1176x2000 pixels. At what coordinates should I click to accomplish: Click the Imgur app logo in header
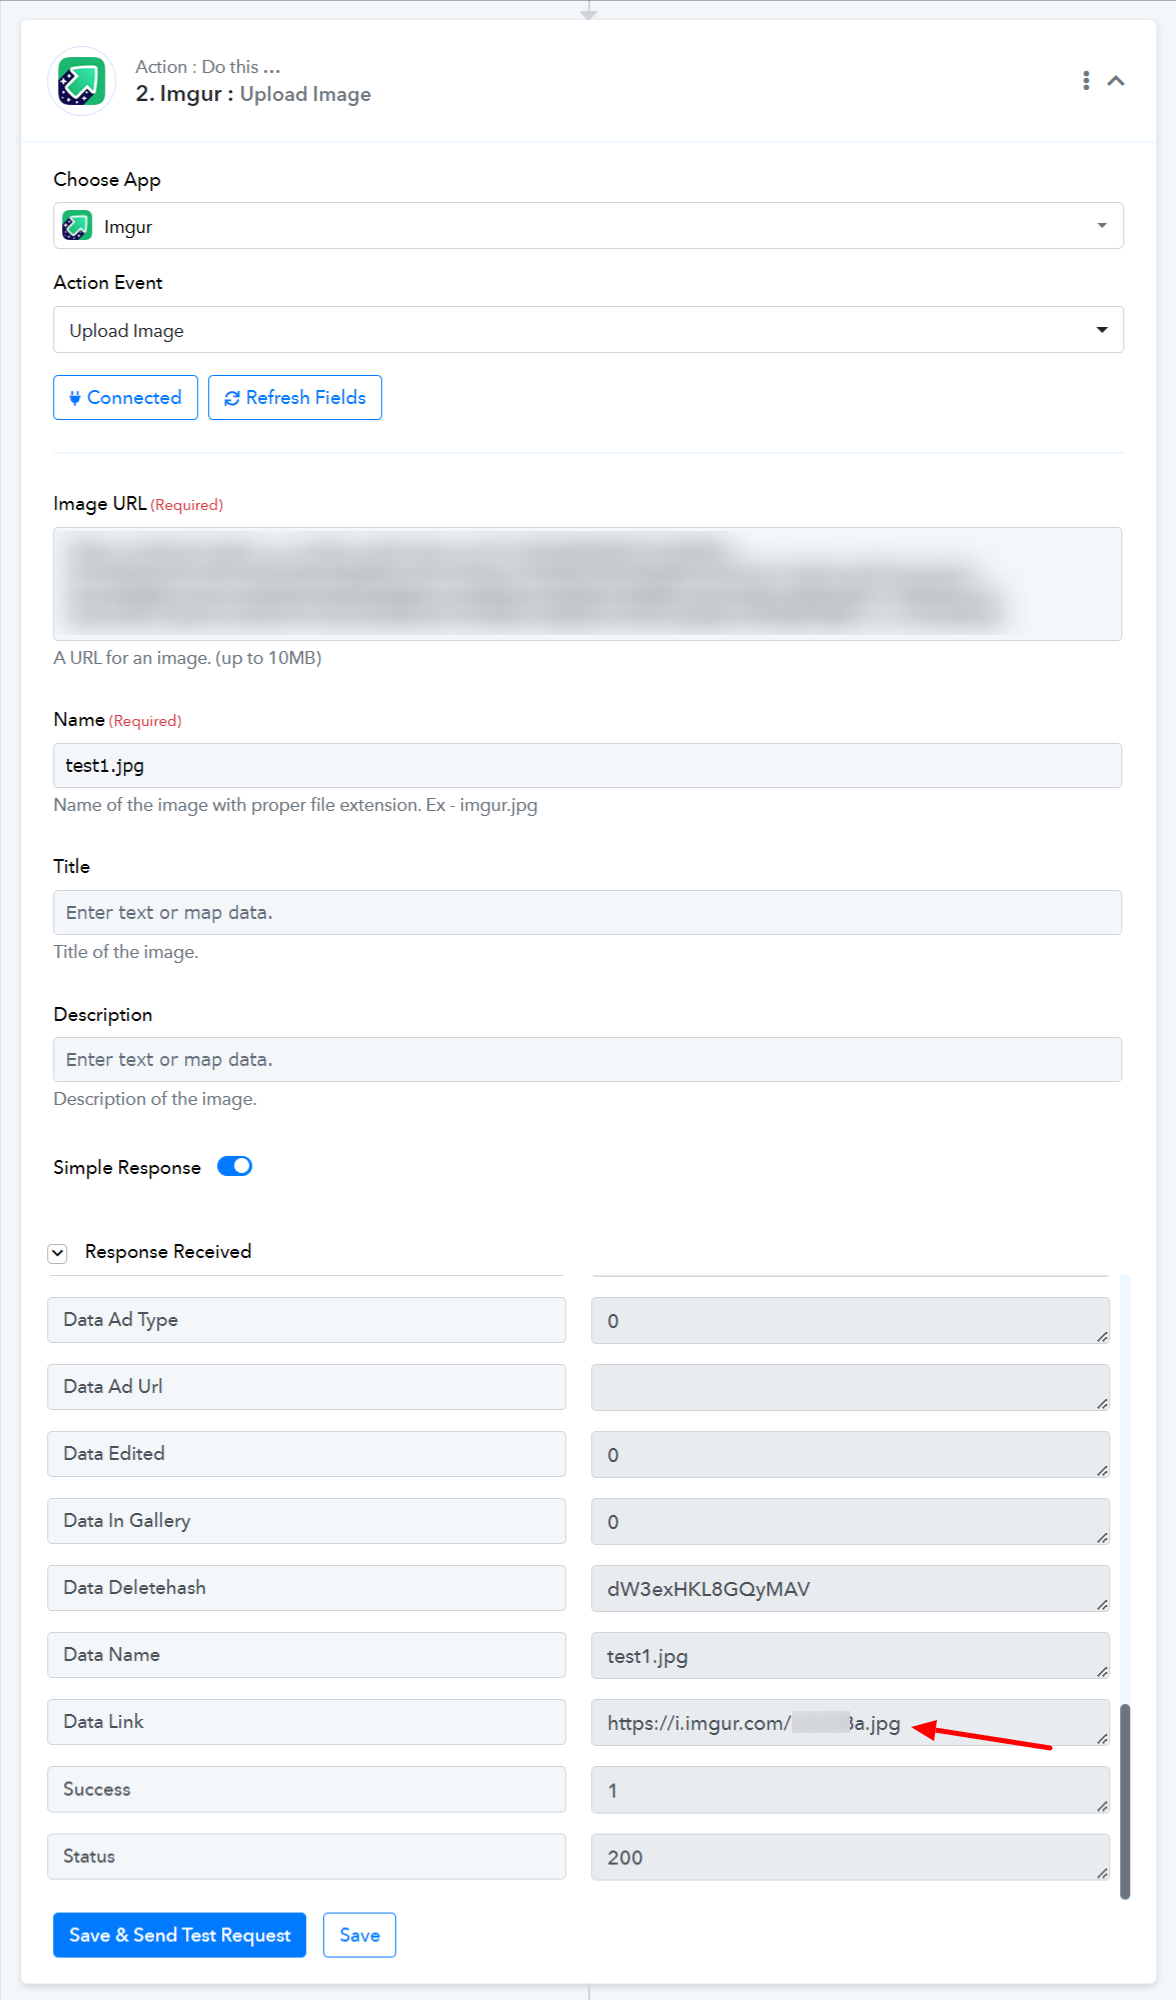82,81
